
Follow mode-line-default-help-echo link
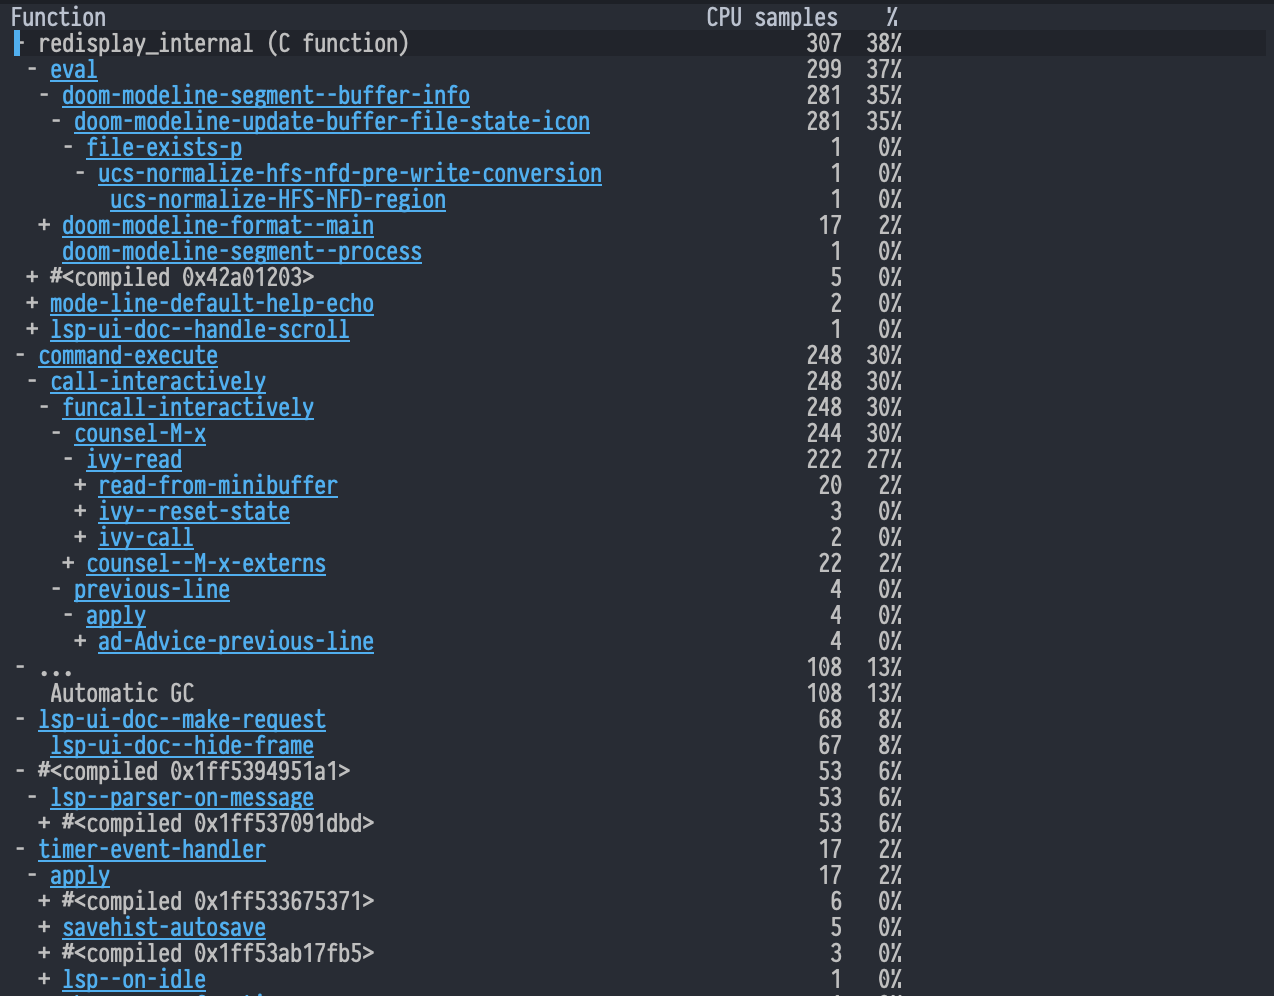coord(212,303)
